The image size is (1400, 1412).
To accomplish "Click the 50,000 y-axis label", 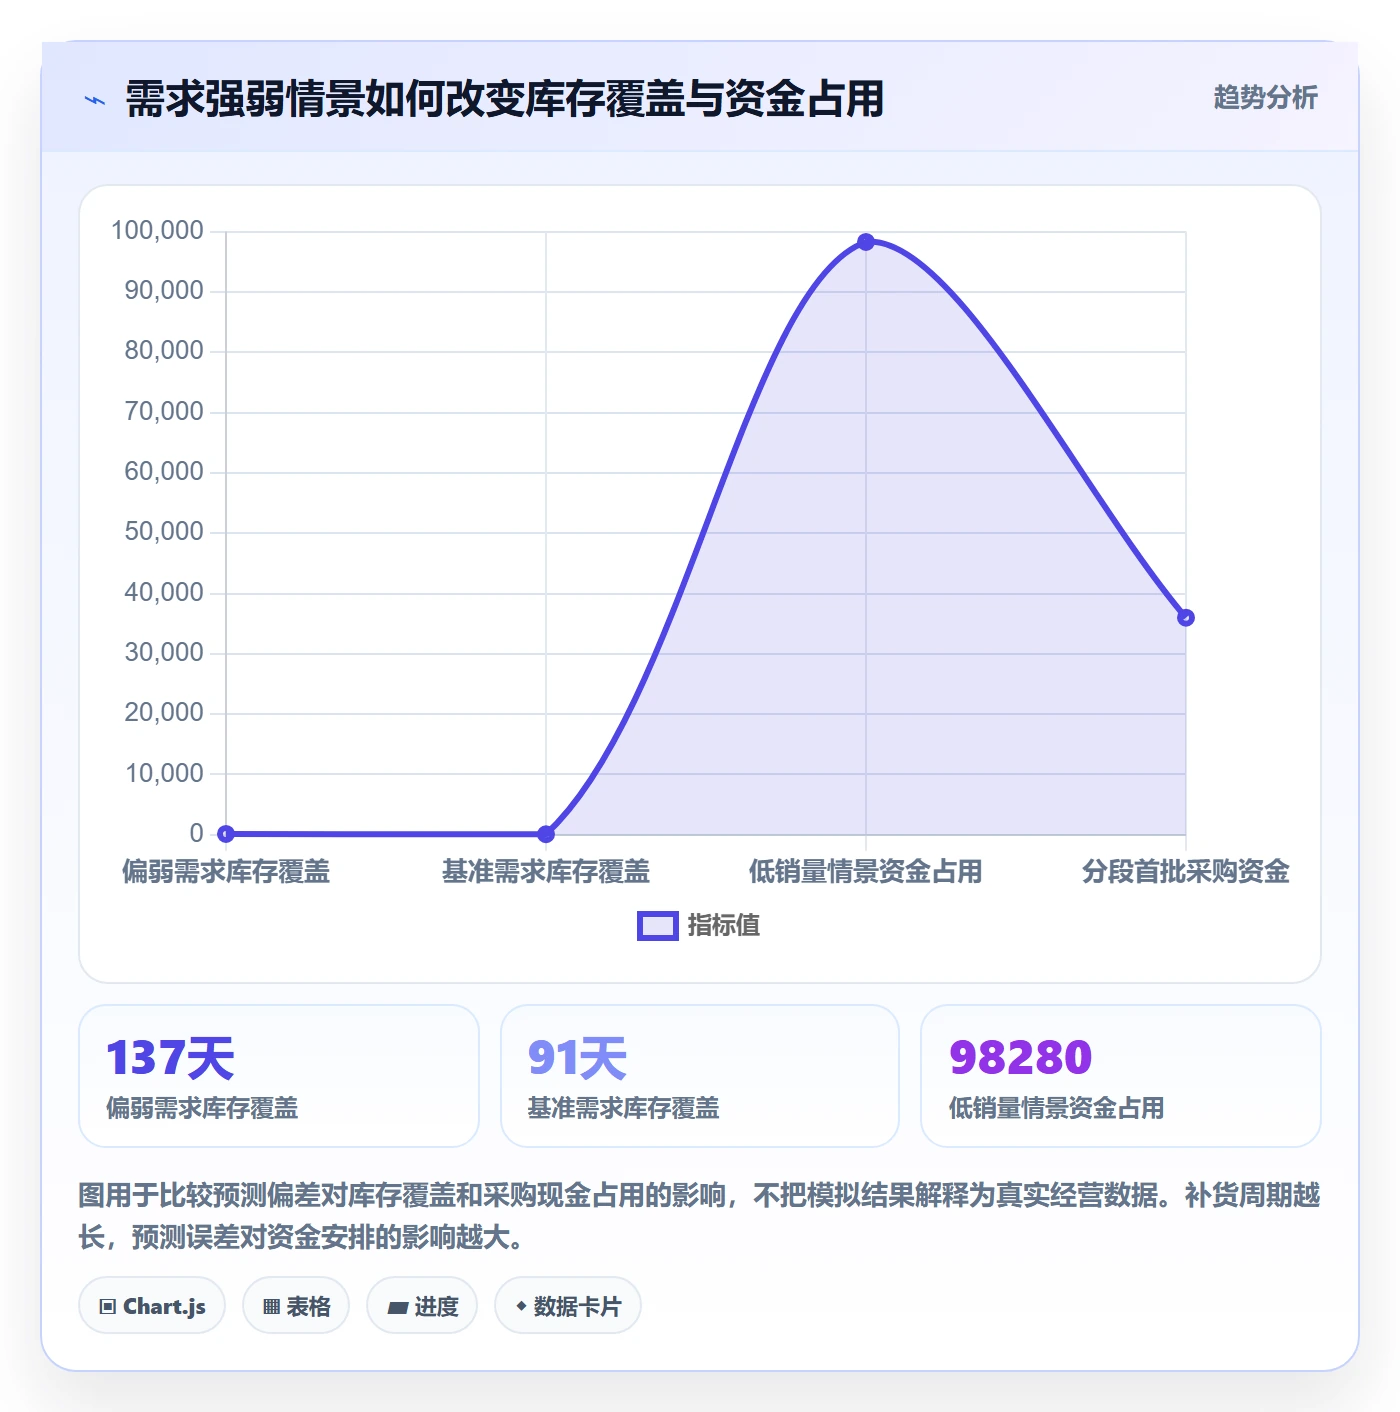I will [x=164, y=532].
